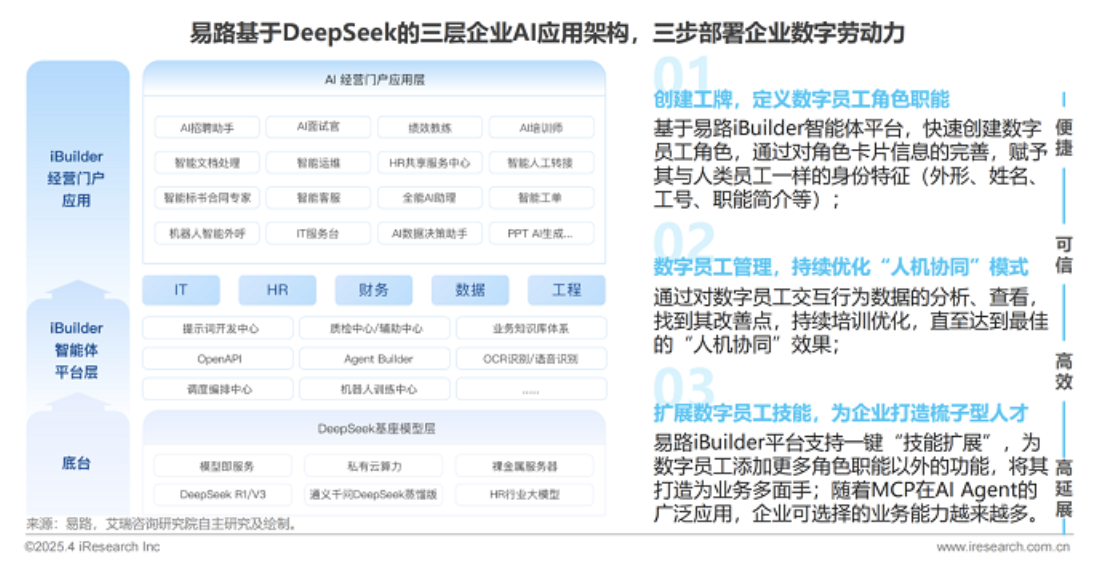
Task: Select Agent Builder in the platform layer
Action: 374,359
